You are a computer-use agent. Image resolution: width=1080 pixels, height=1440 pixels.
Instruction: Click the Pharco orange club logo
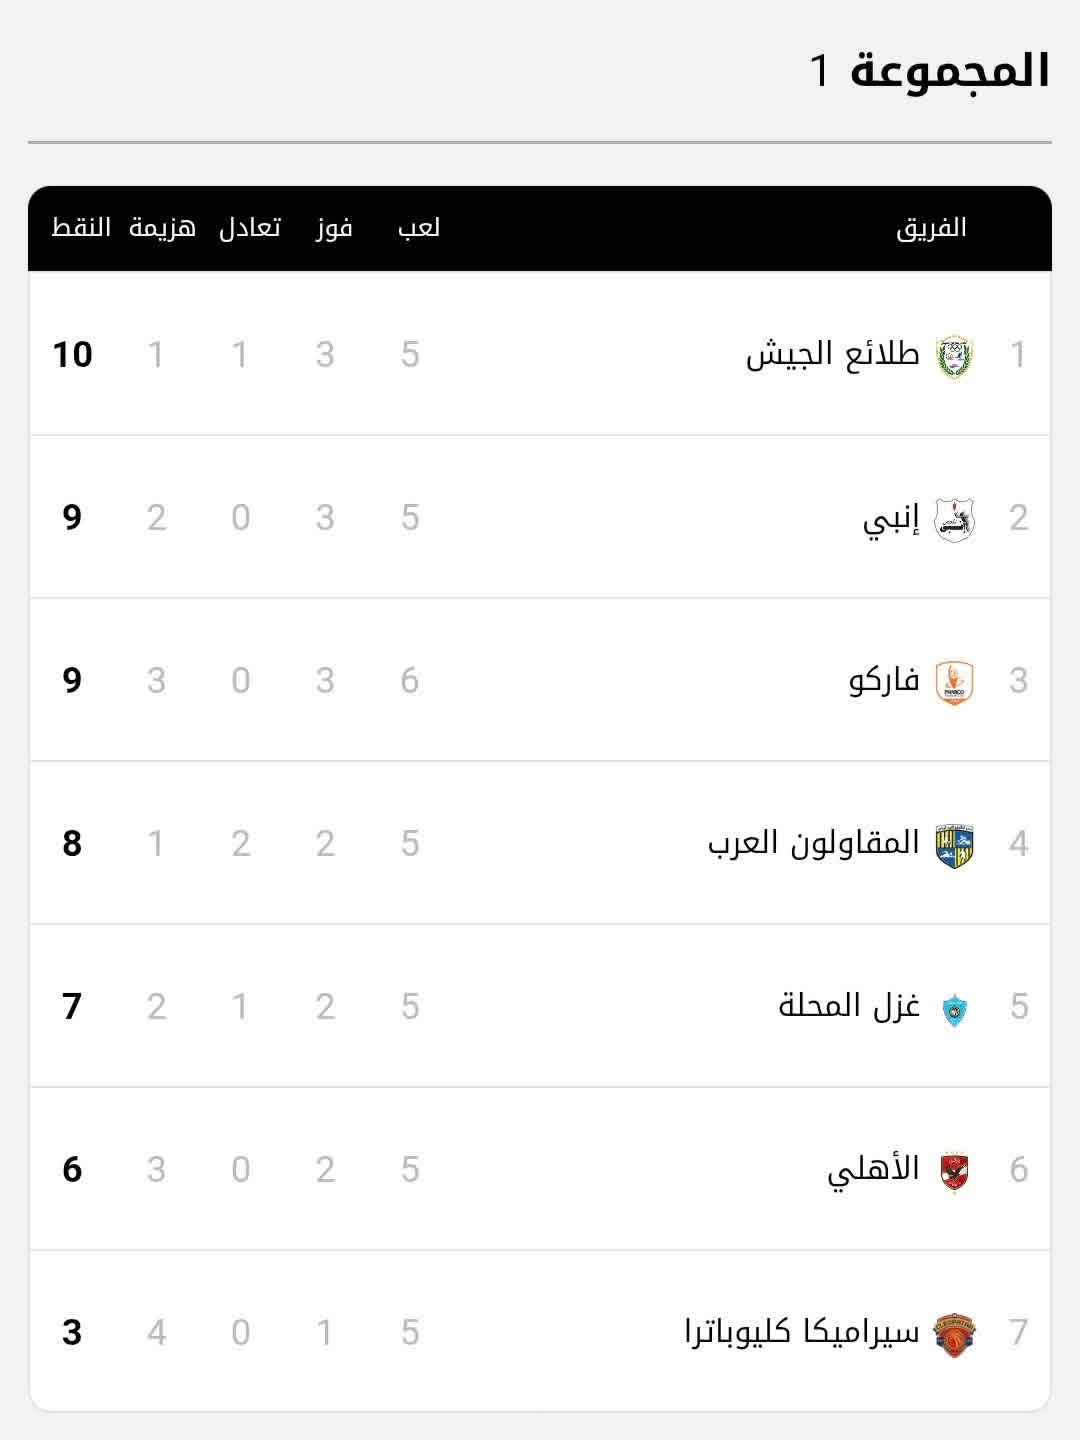(954, 682)
